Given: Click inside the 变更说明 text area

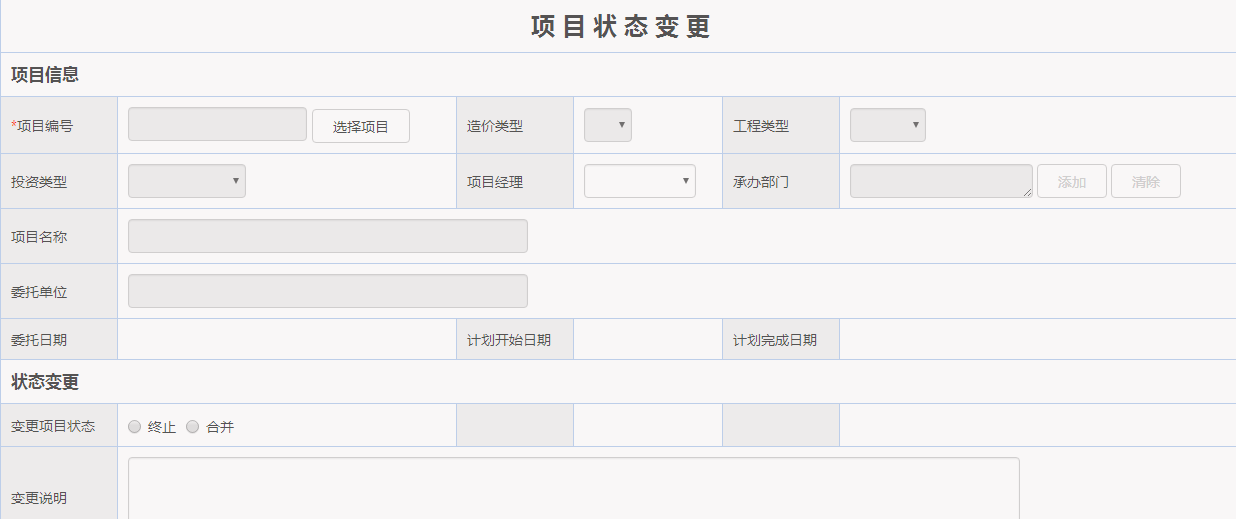Looking at the screenshot, I should coord(573,488).
